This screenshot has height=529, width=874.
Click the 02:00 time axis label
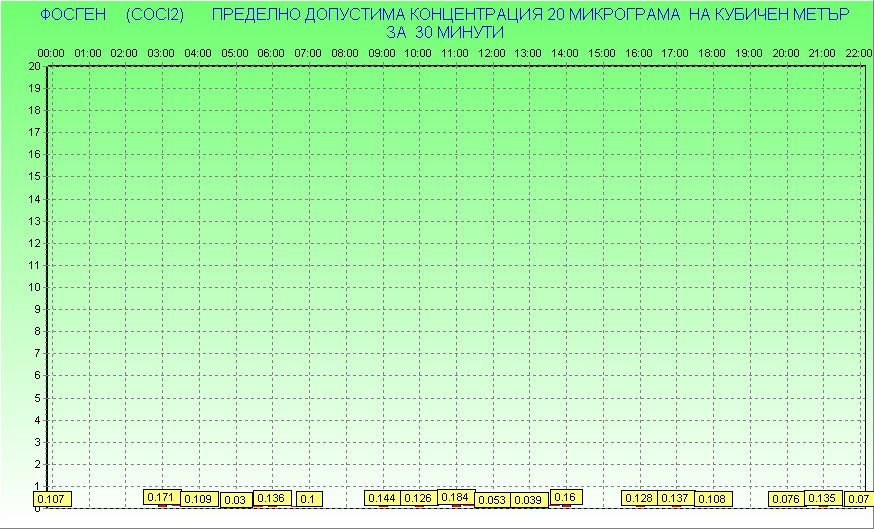pos(124,54)
